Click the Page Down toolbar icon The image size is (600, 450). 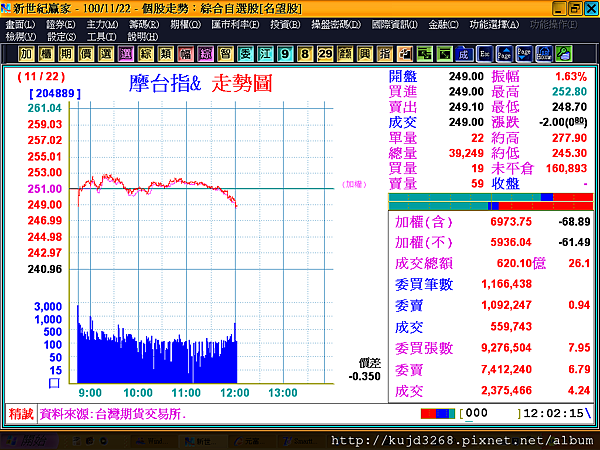click(x=524, y=54)
